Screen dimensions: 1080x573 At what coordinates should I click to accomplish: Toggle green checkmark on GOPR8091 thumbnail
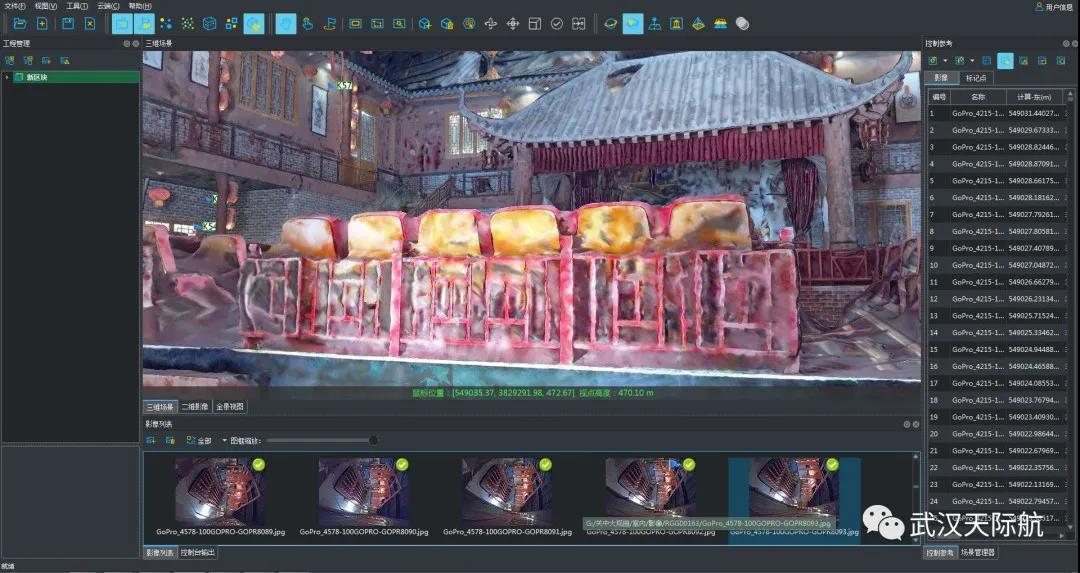coord(545,464)
